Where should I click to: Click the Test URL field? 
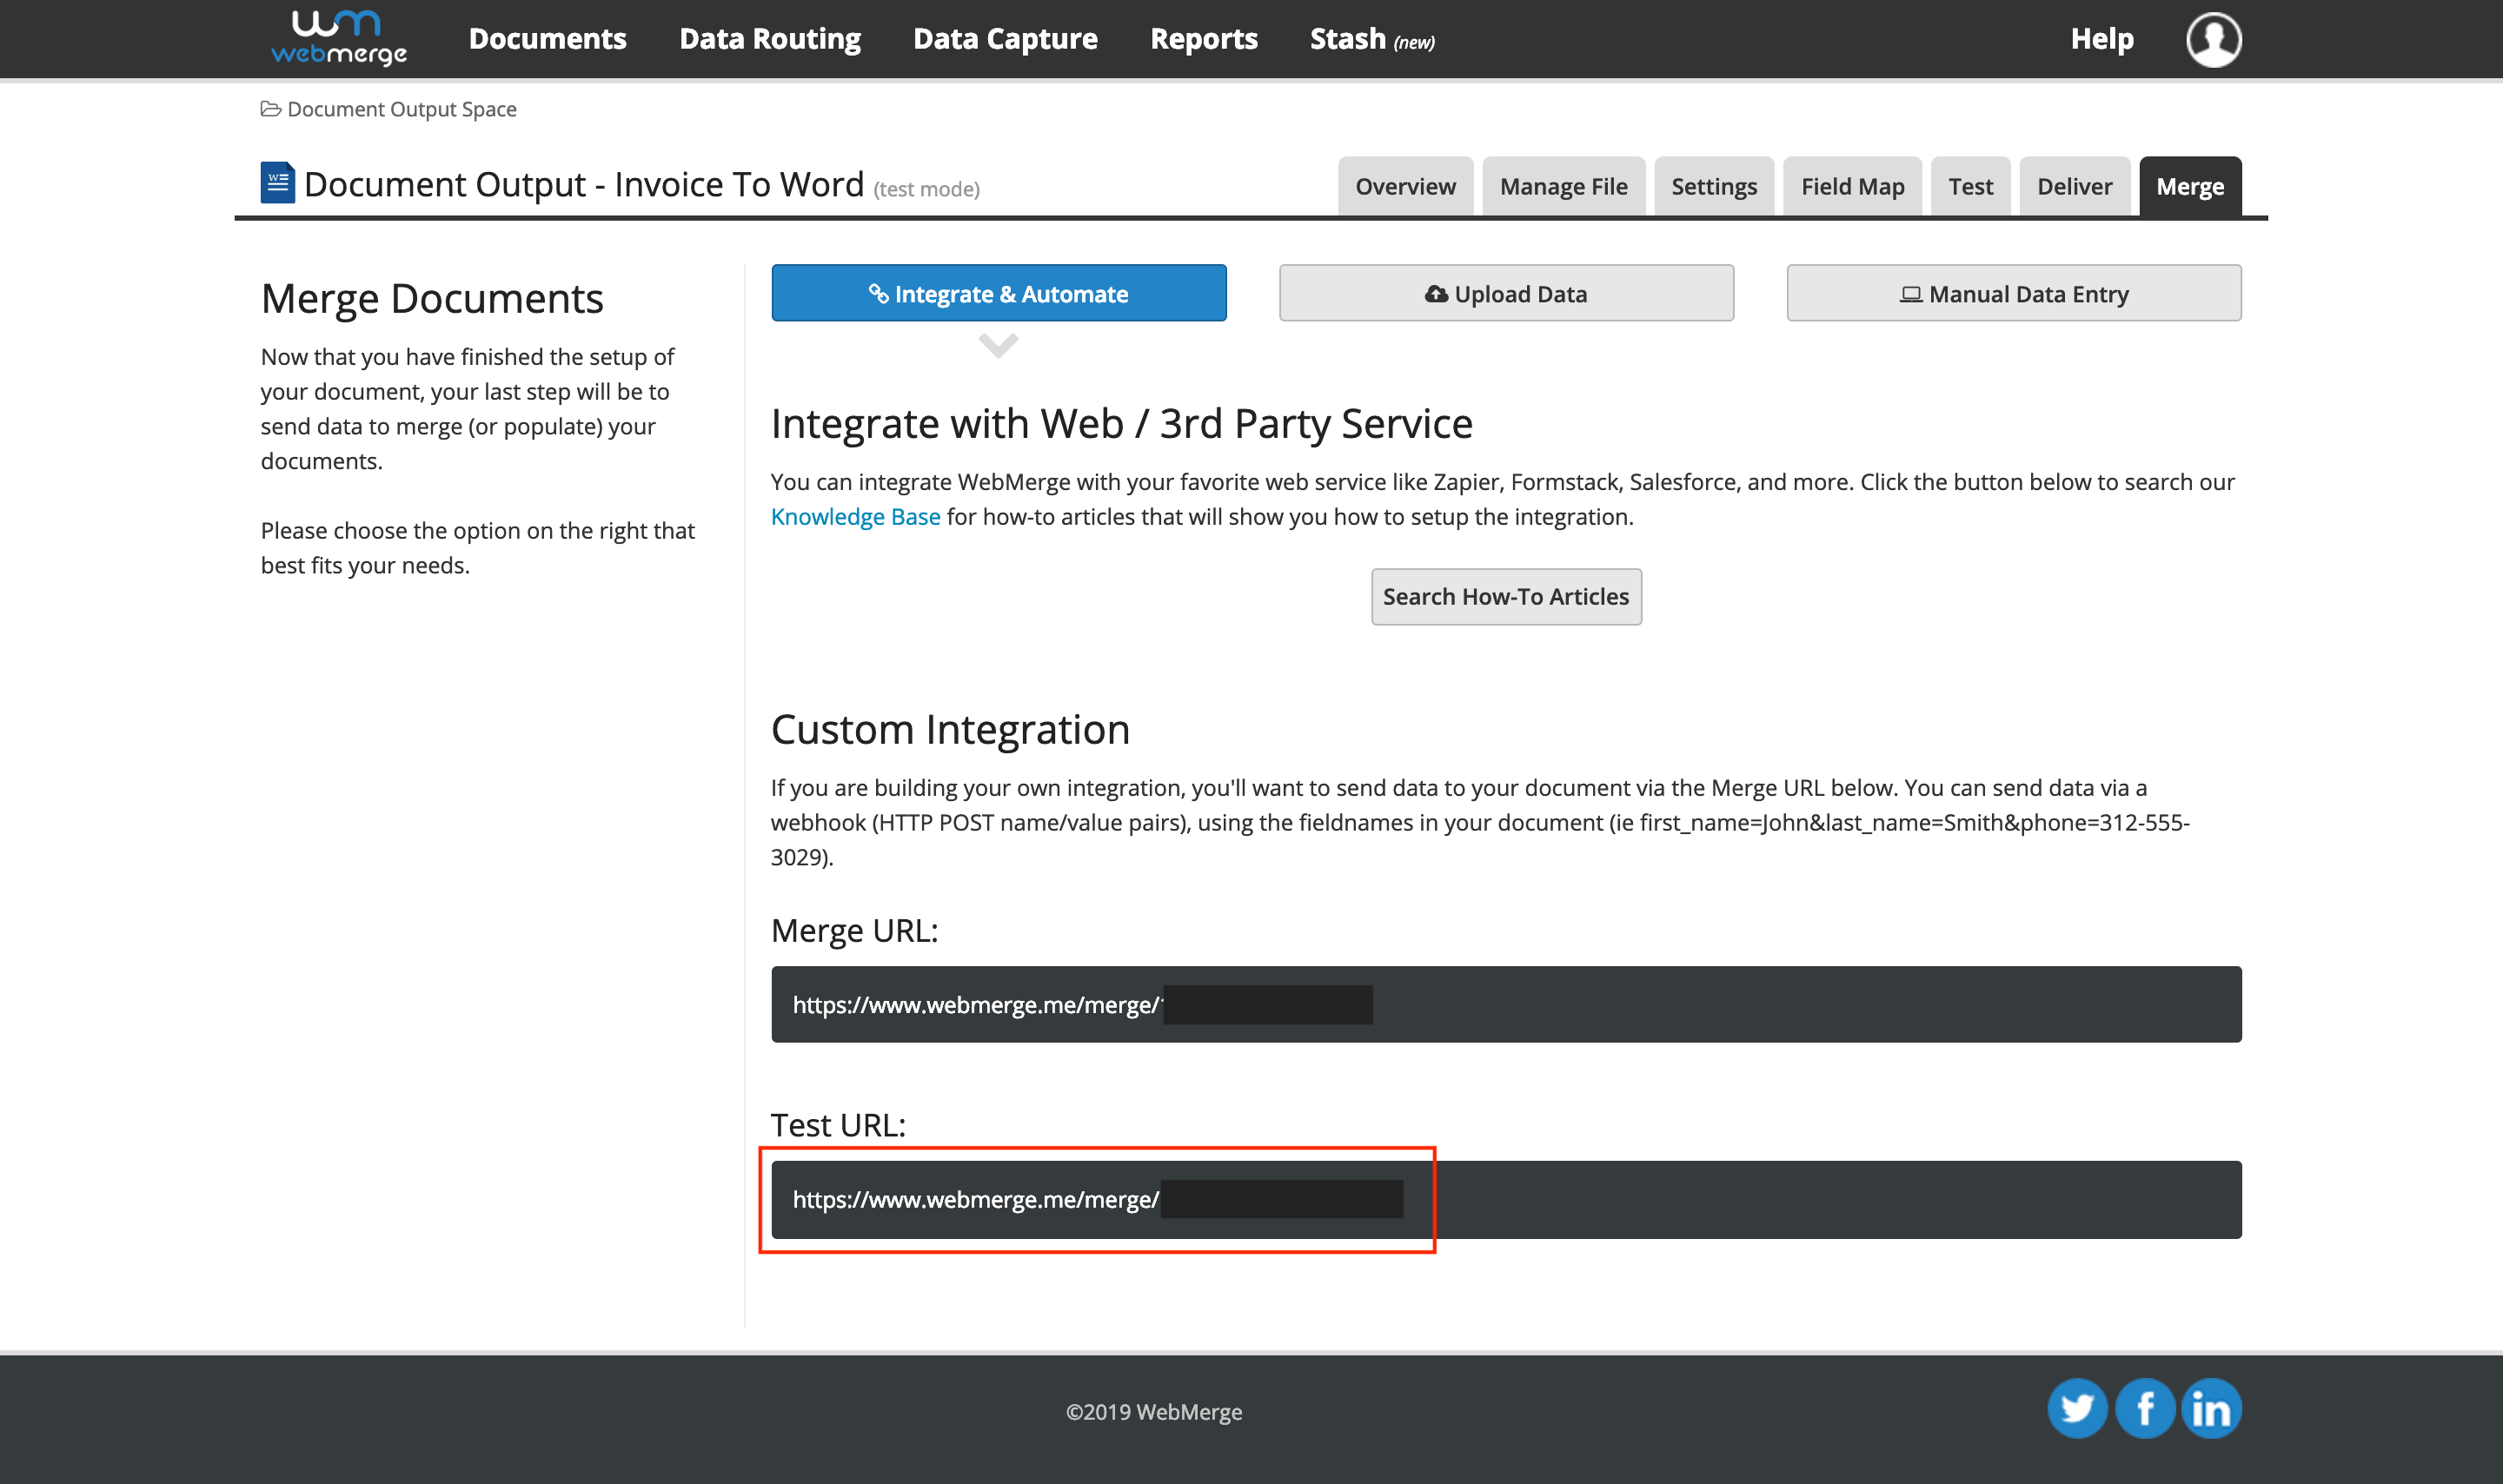(1506, 1199)
